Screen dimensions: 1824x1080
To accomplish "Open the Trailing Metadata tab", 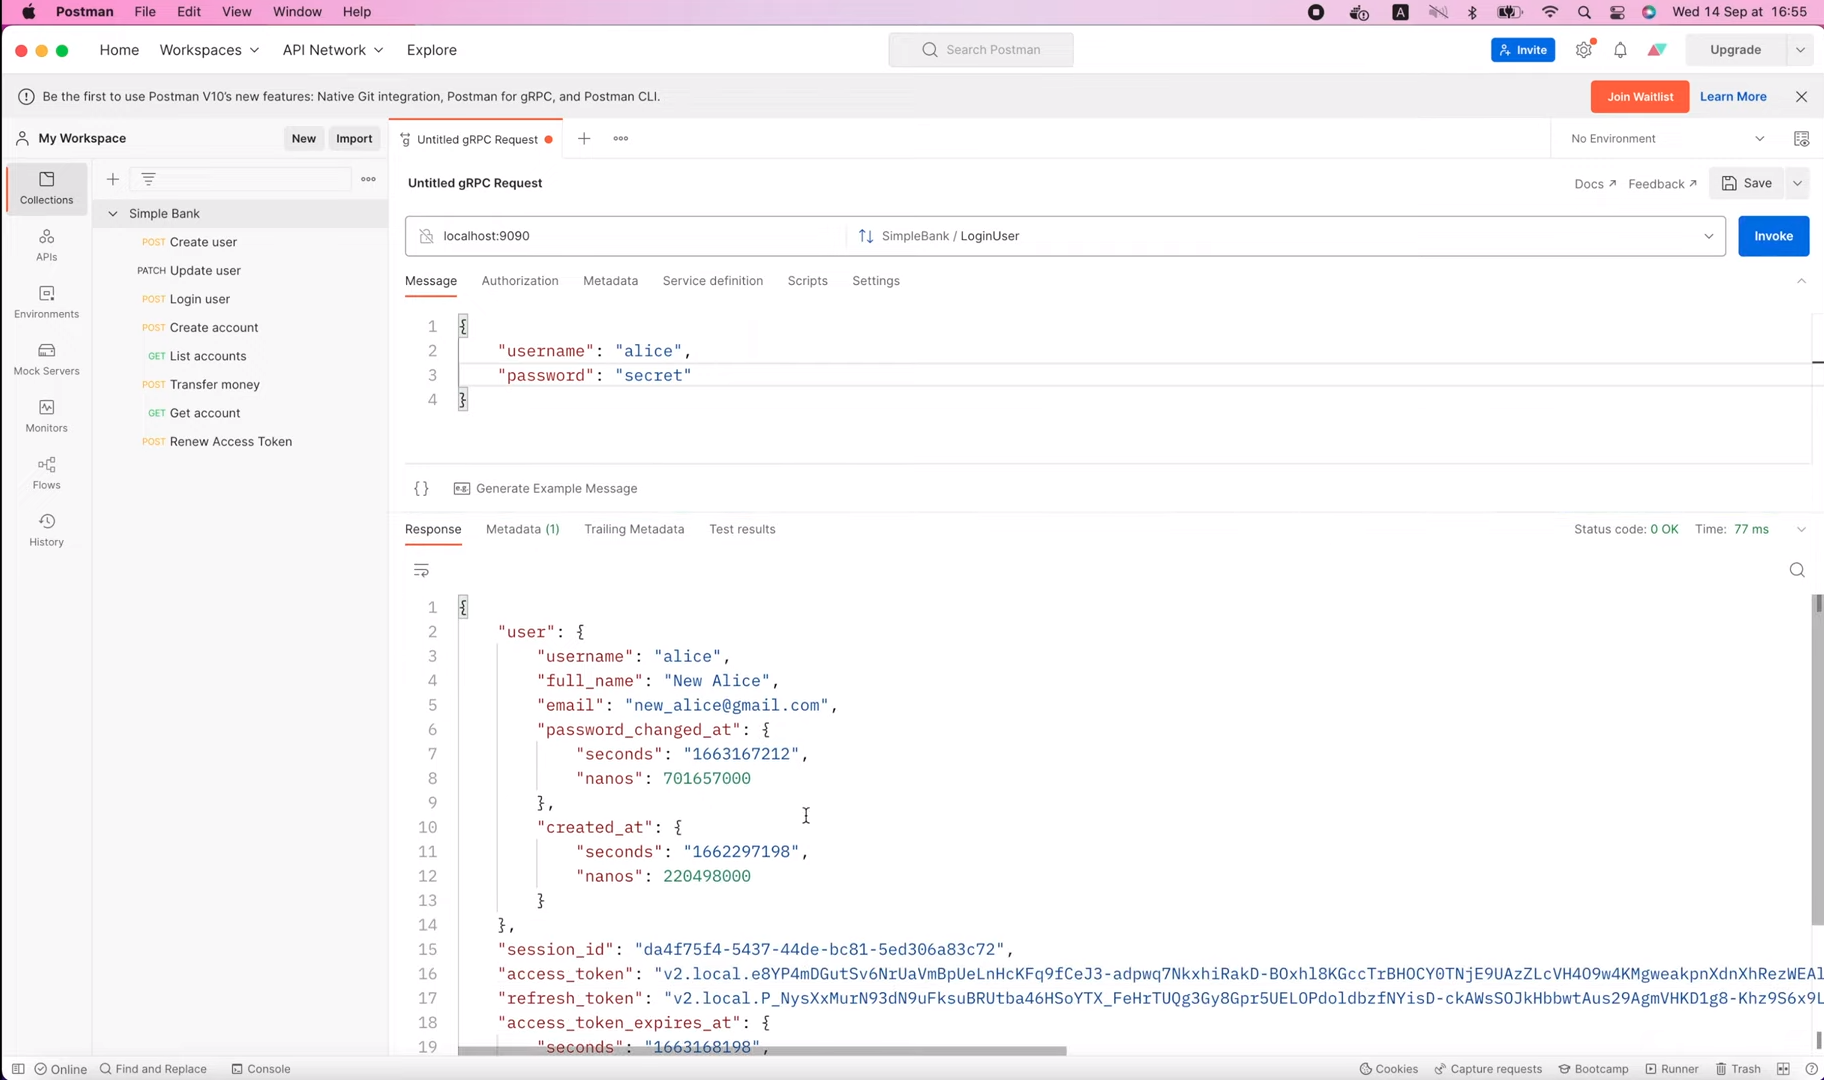I will [x=634, y=529].
